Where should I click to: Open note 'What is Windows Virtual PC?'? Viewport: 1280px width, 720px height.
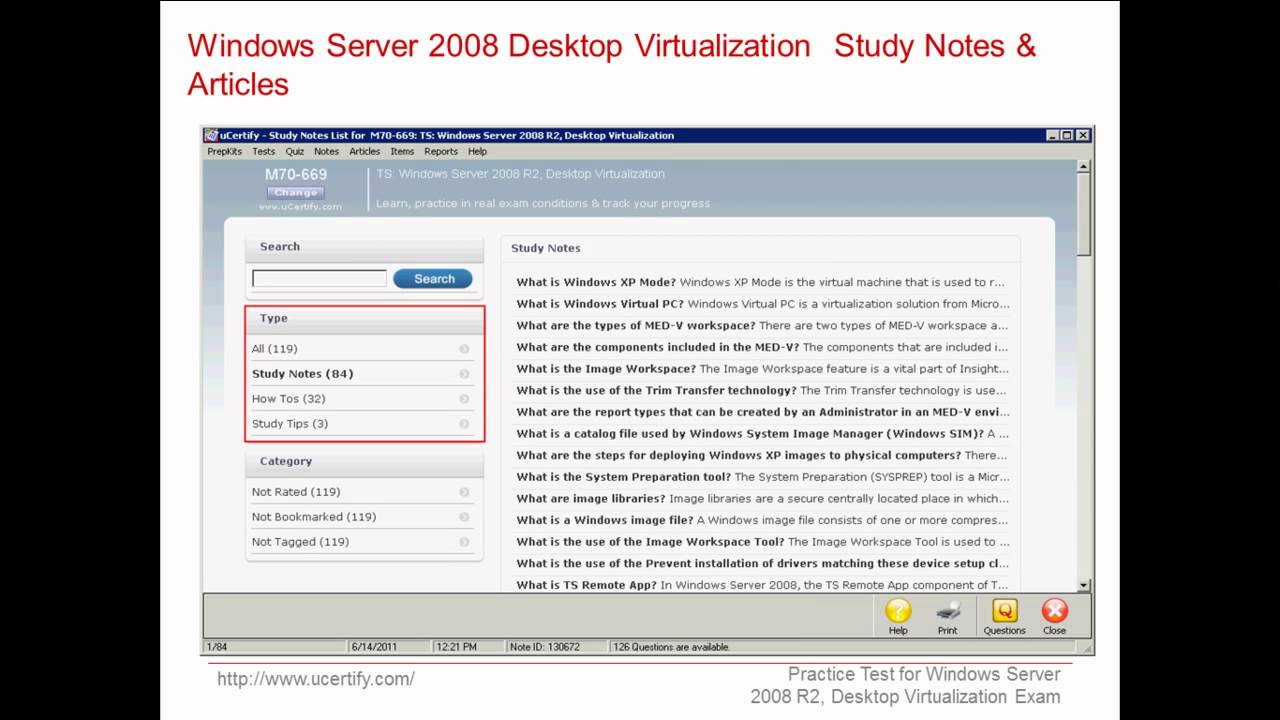[x=762, y=304]
